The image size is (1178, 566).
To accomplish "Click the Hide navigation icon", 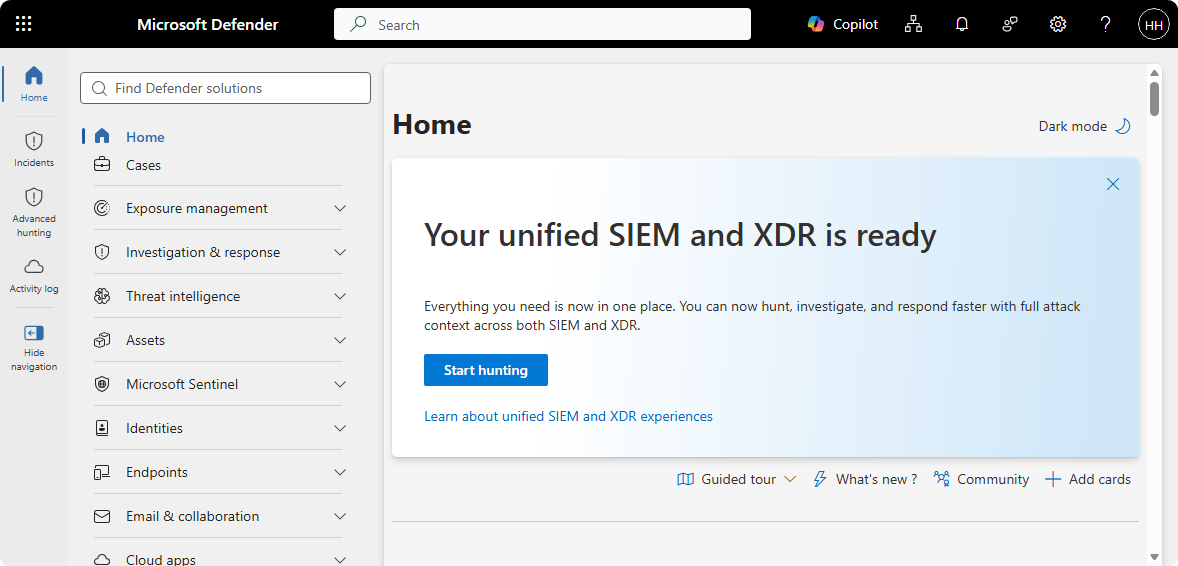I will pos(34,333).
